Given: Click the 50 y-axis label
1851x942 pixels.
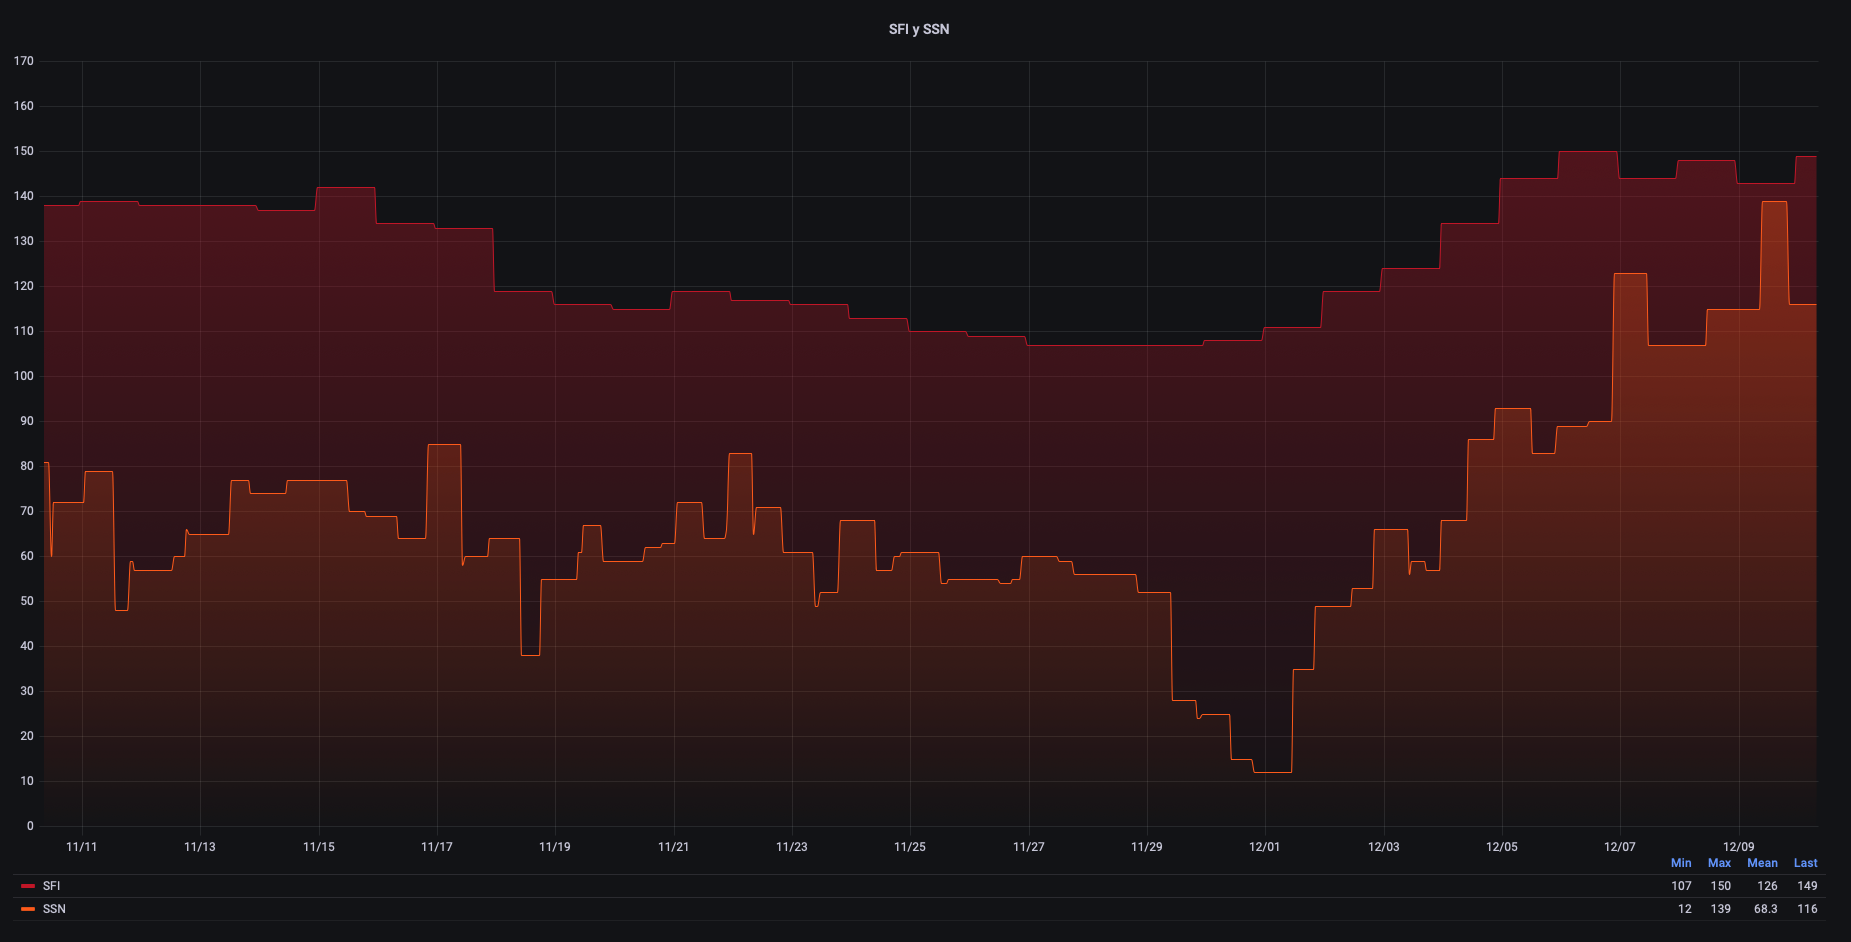Looking at the screenshot, I should point(27,601).
